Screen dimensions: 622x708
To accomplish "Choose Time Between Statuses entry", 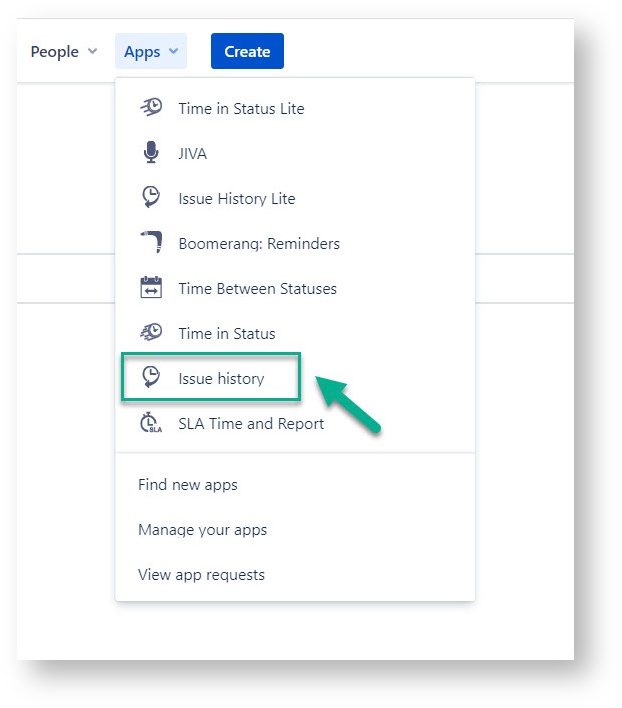I will pyautogui.click(x=295, y=288).
